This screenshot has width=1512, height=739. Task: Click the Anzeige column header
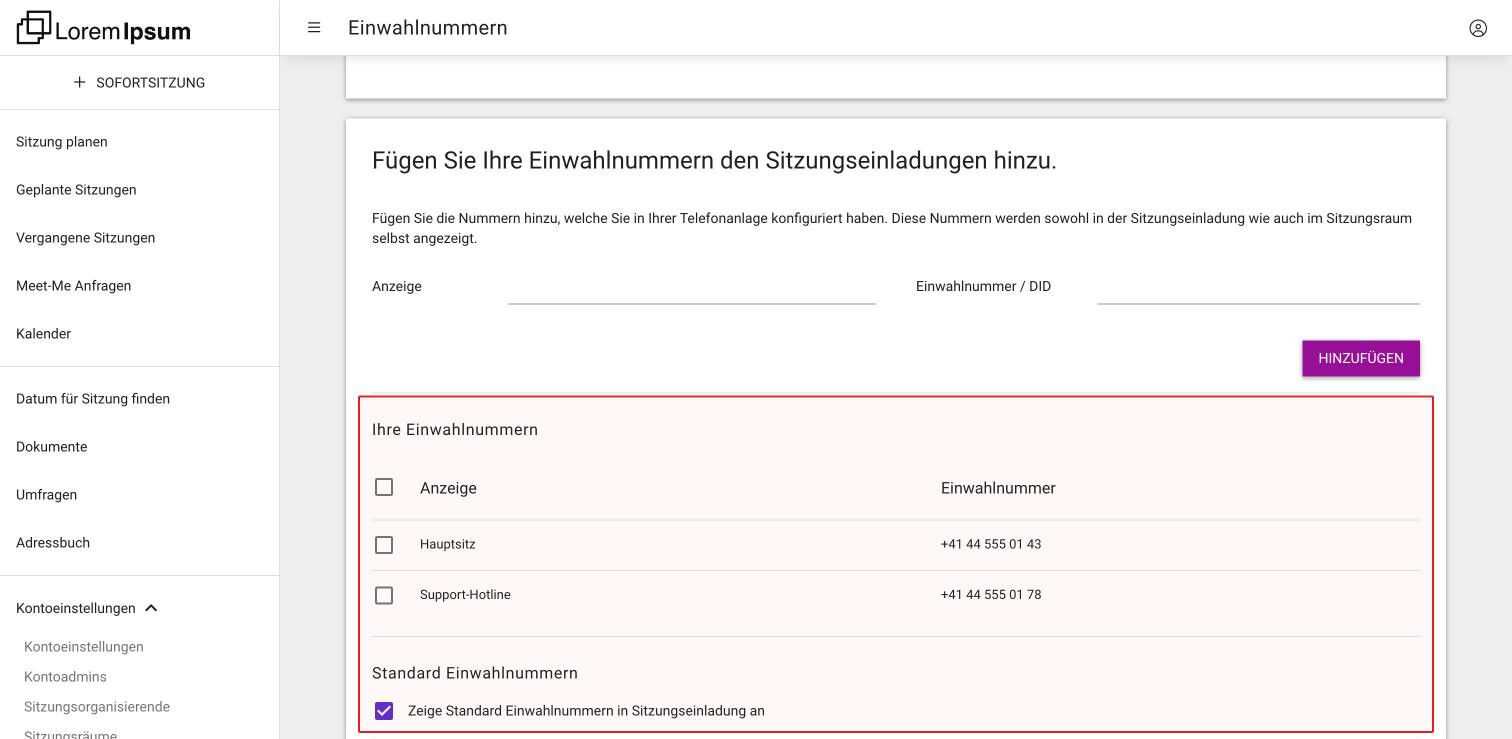(x=448, y=488)
